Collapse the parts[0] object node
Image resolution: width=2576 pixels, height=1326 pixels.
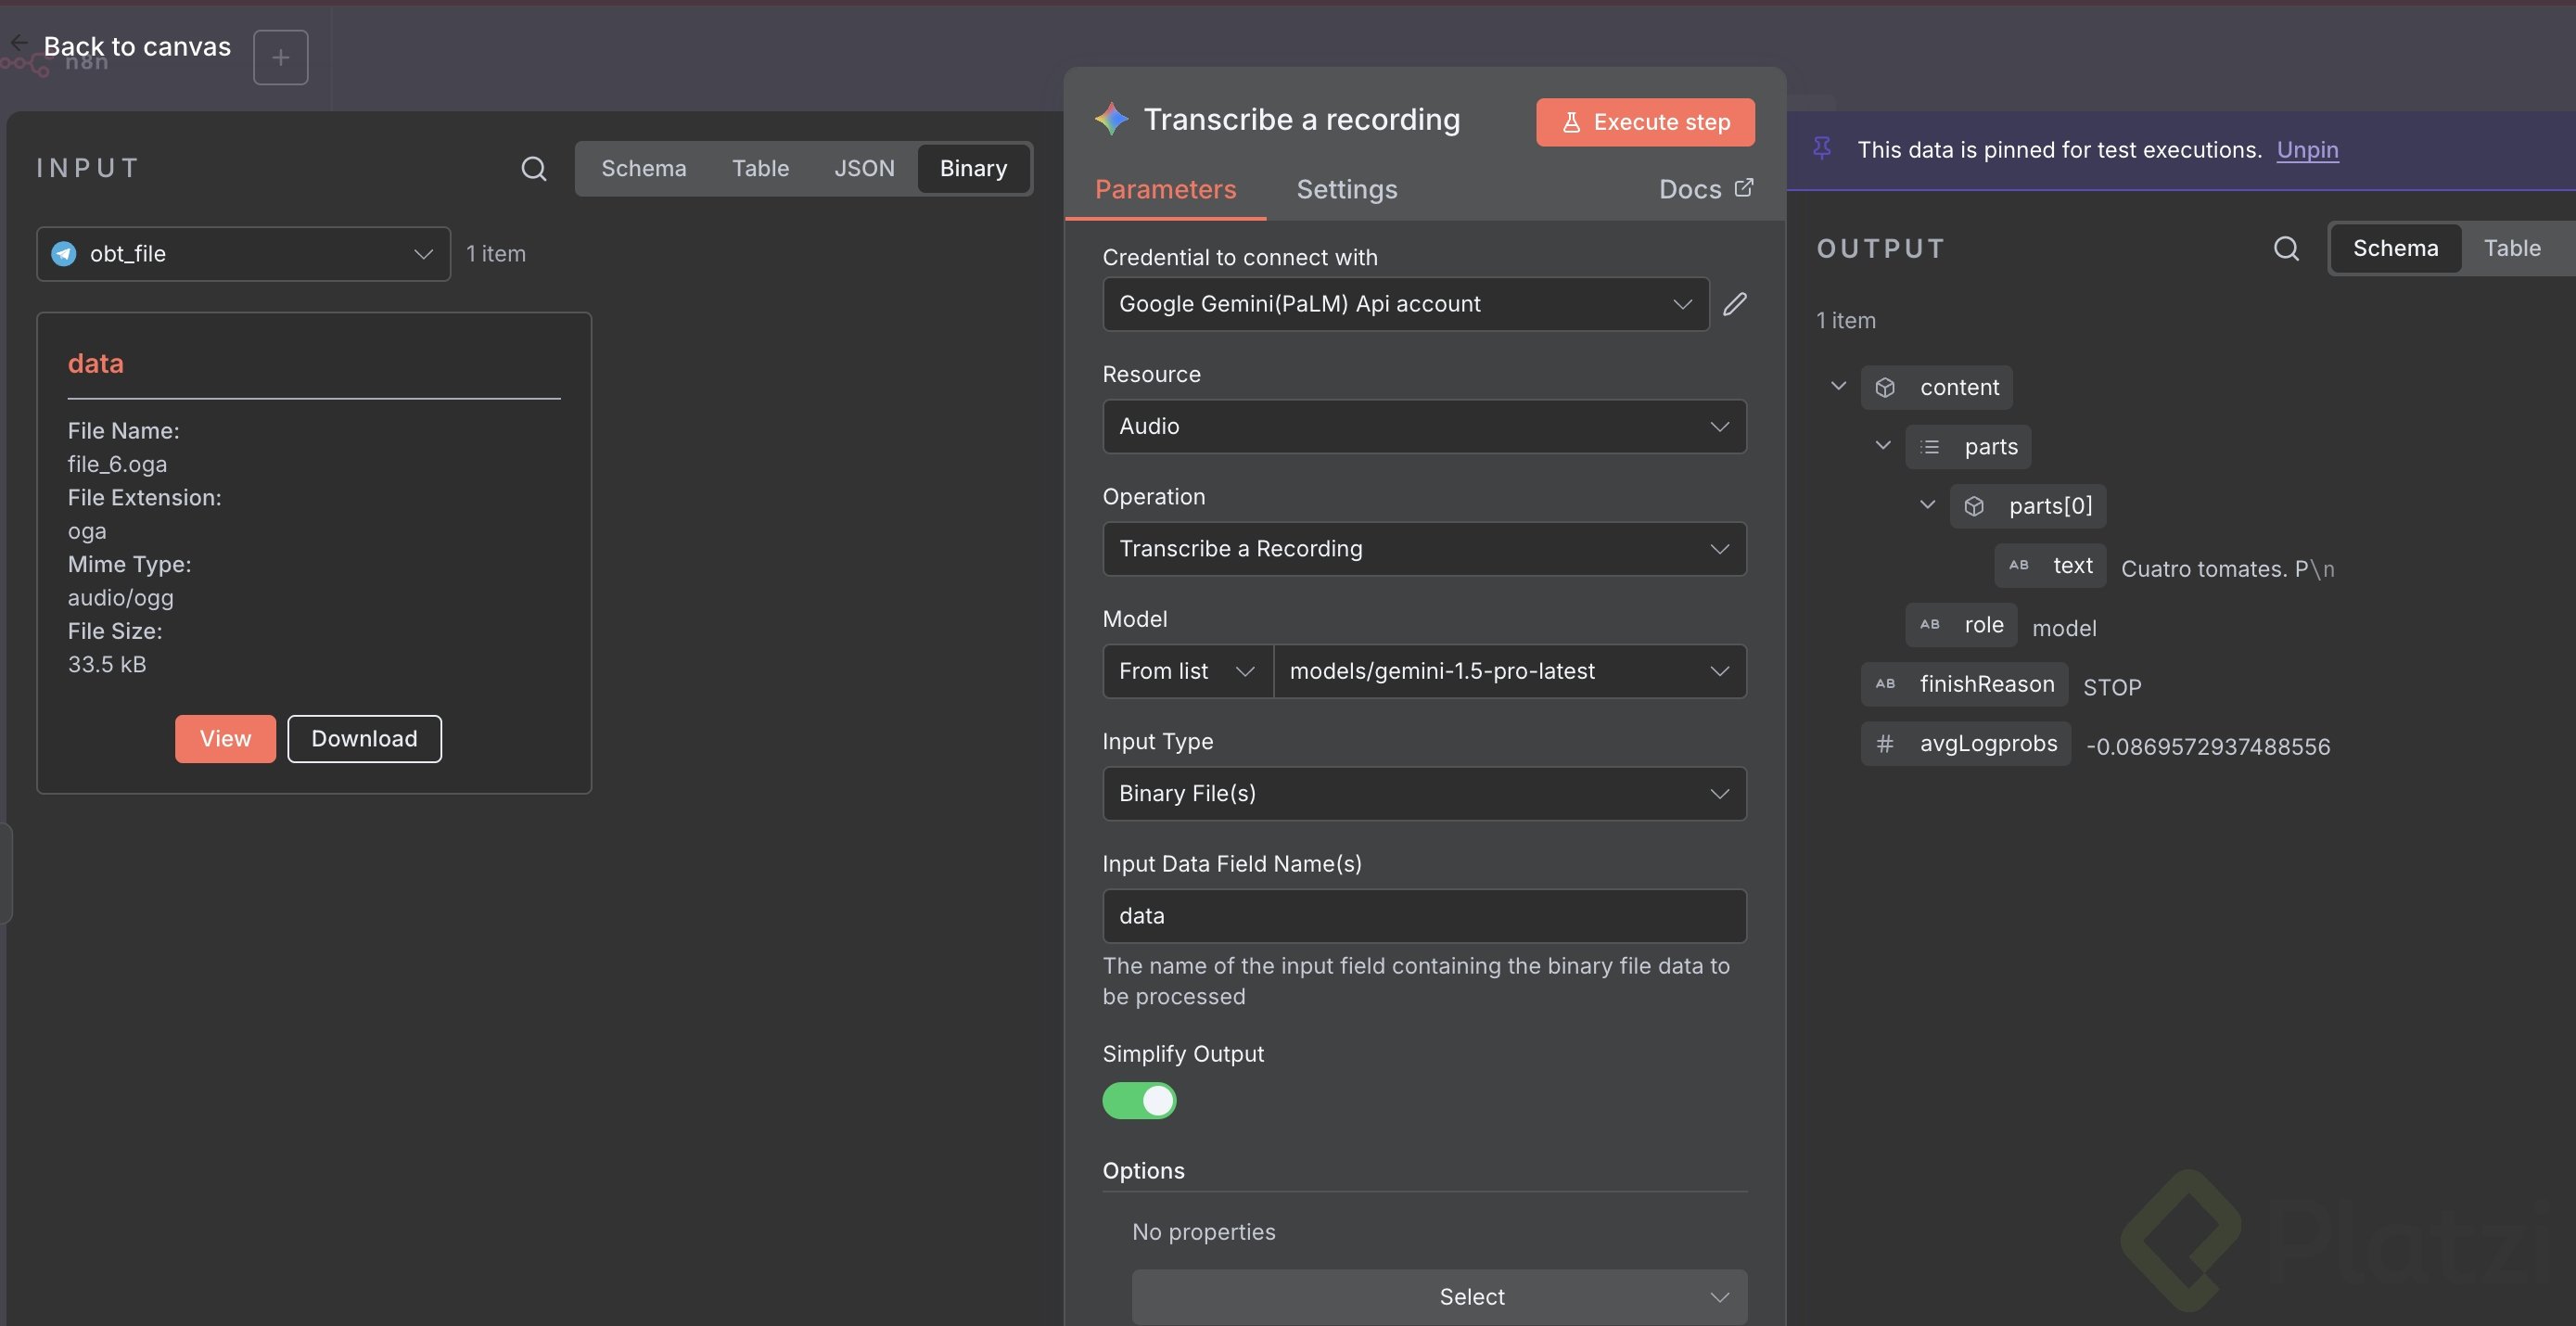click(x=1927, y=504)
